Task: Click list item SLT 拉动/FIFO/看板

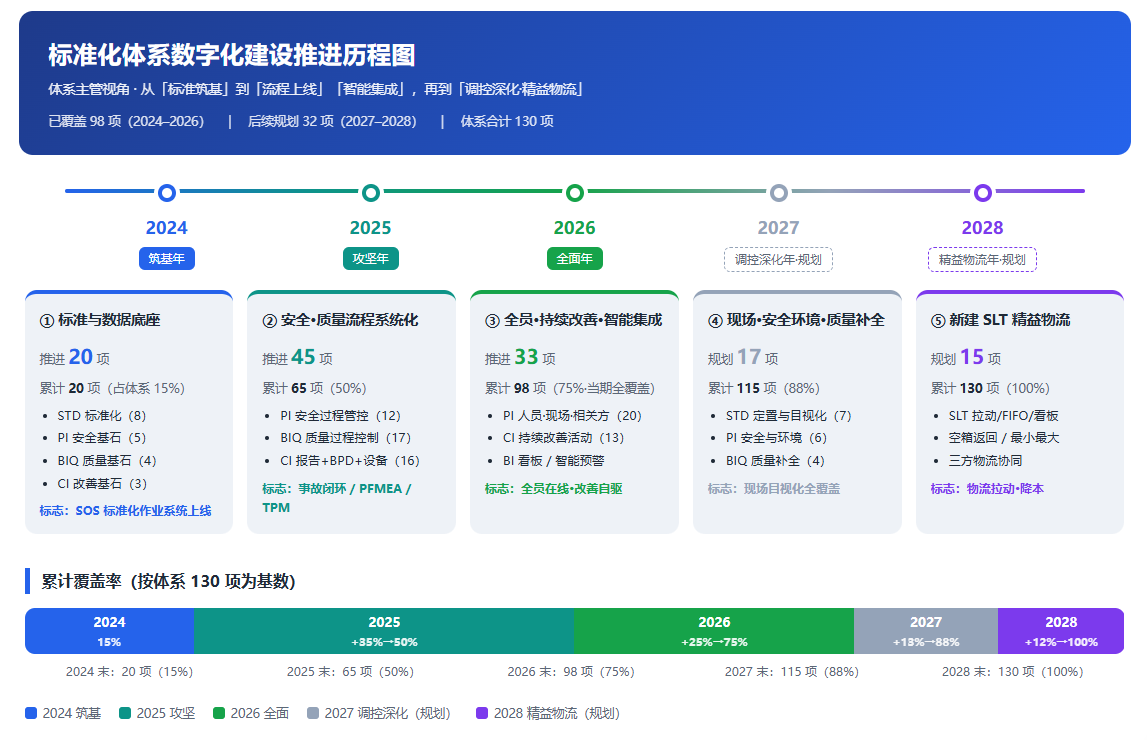Action: tap(1004, 415)
